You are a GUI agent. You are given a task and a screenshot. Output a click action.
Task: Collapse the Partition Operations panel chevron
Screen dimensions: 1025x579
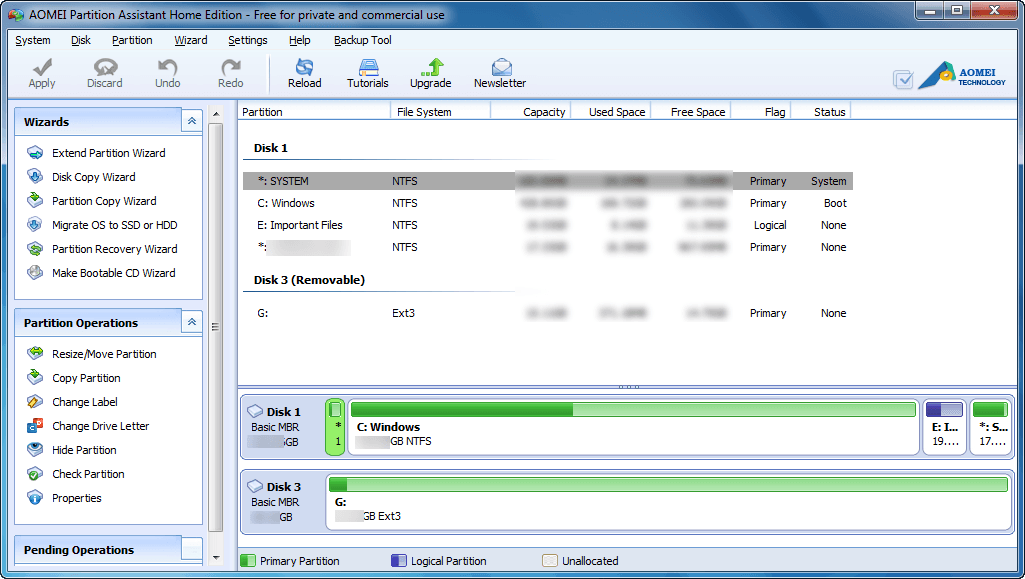pyautogui.click(x=192, y=322)
